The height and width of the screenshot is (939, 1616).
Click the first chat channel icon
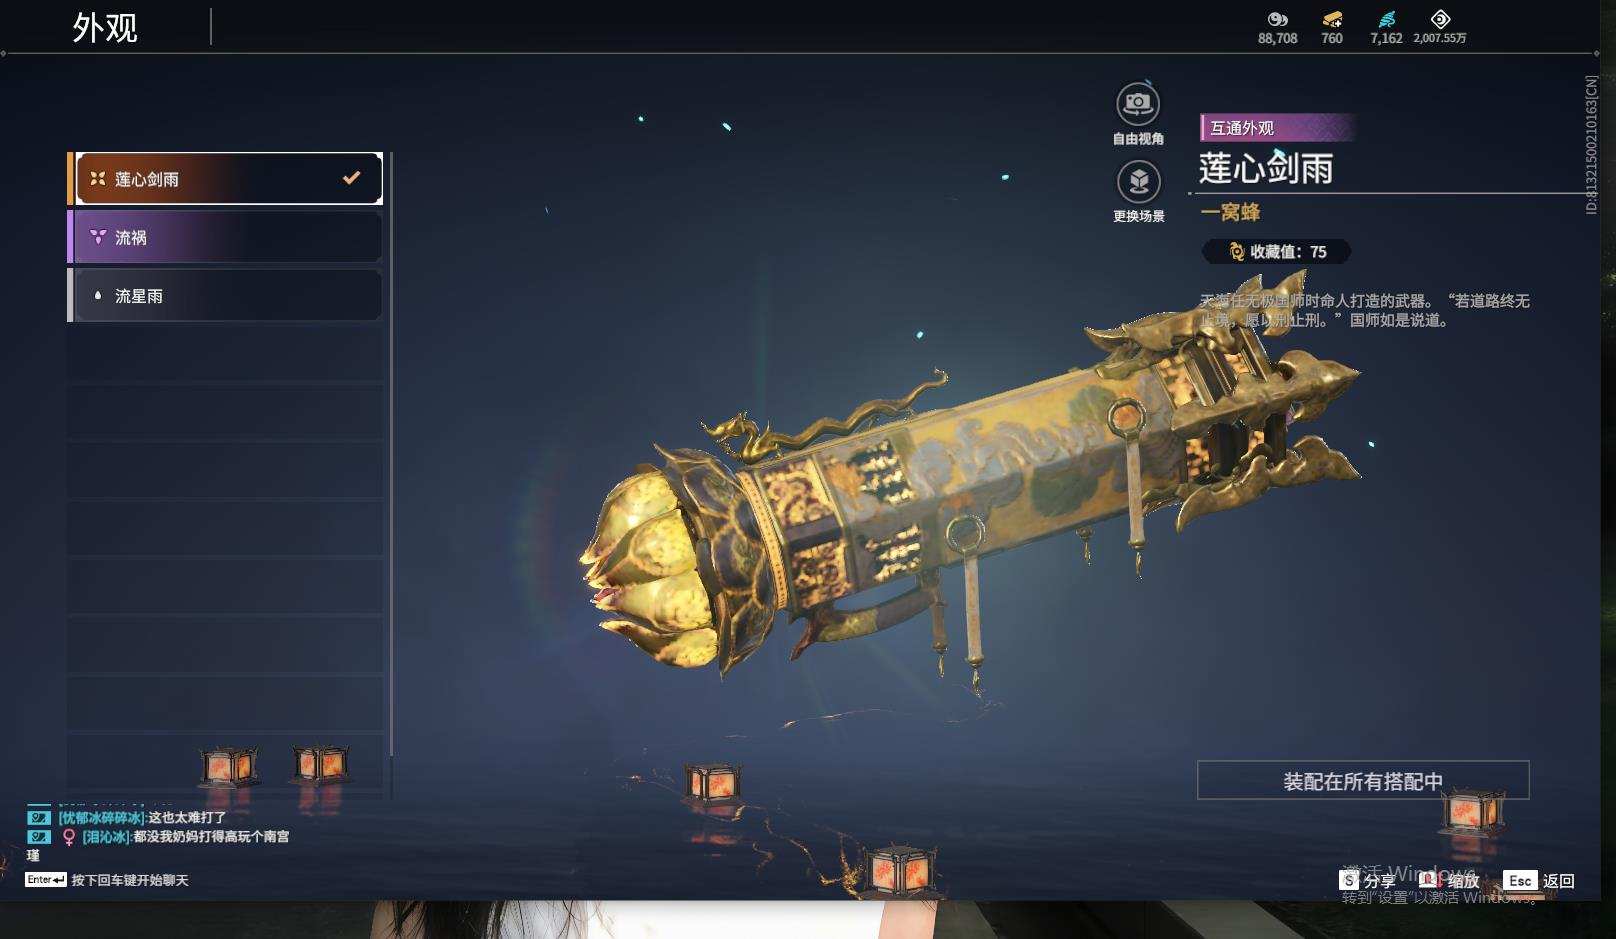pos(38,818)
